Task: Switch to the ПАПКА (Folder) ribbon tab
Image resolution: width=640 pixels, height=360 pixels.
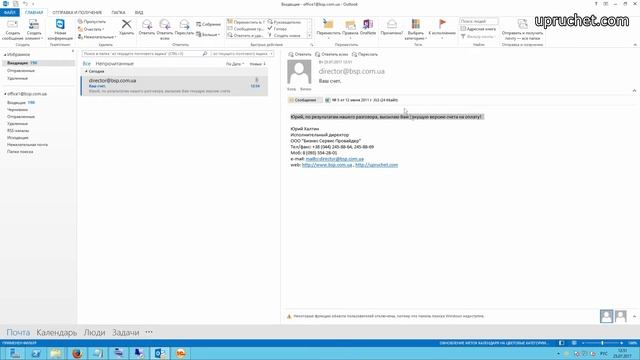Action: point(118,13)
